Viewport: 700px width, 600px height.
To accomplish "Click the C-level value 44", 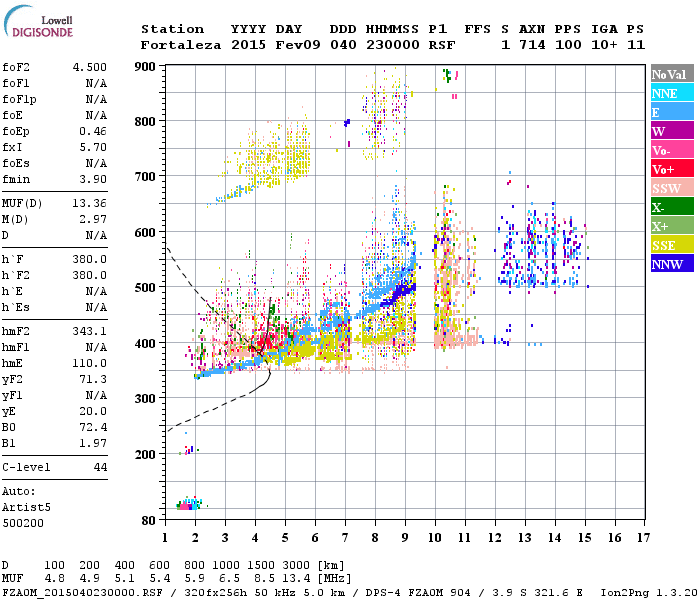I will tap(100, 467).
